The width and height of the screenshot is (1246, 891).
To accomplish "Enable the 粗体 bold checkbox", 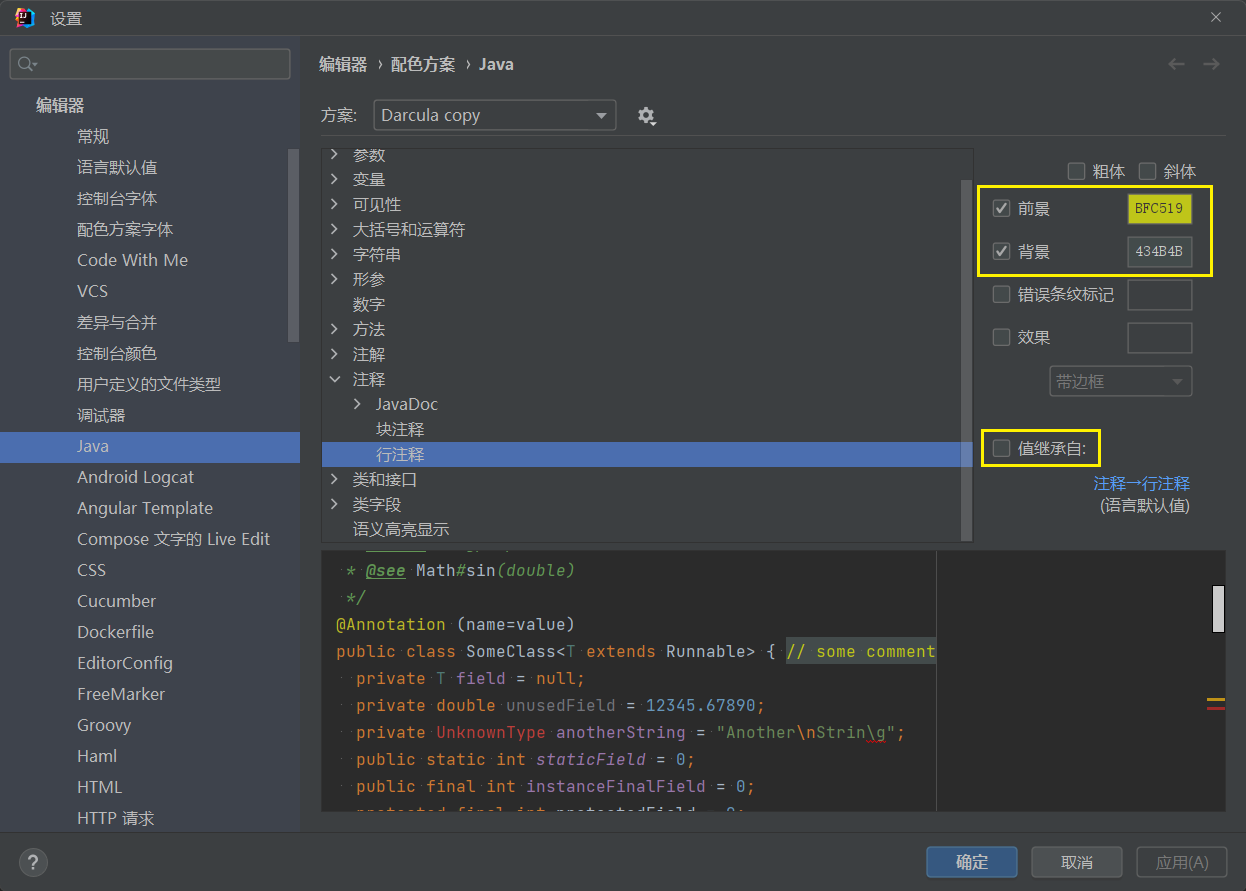I will [1076, 171].
